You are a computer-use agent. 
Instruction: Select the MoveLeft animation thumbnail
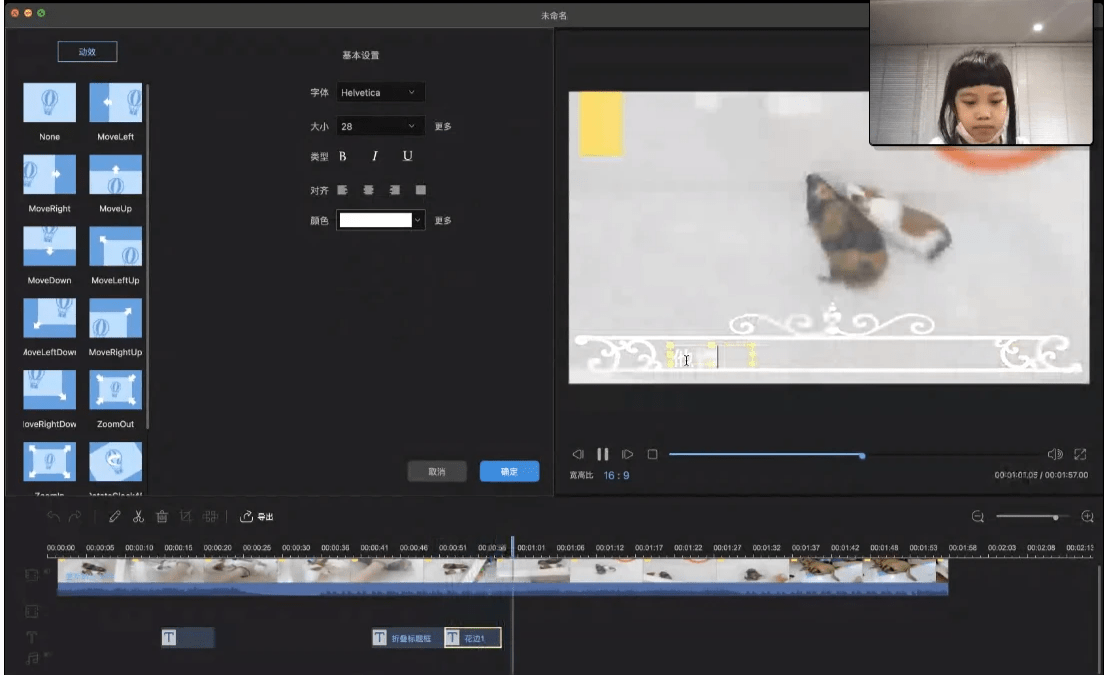pyautogui.click(x=115, y=103)
